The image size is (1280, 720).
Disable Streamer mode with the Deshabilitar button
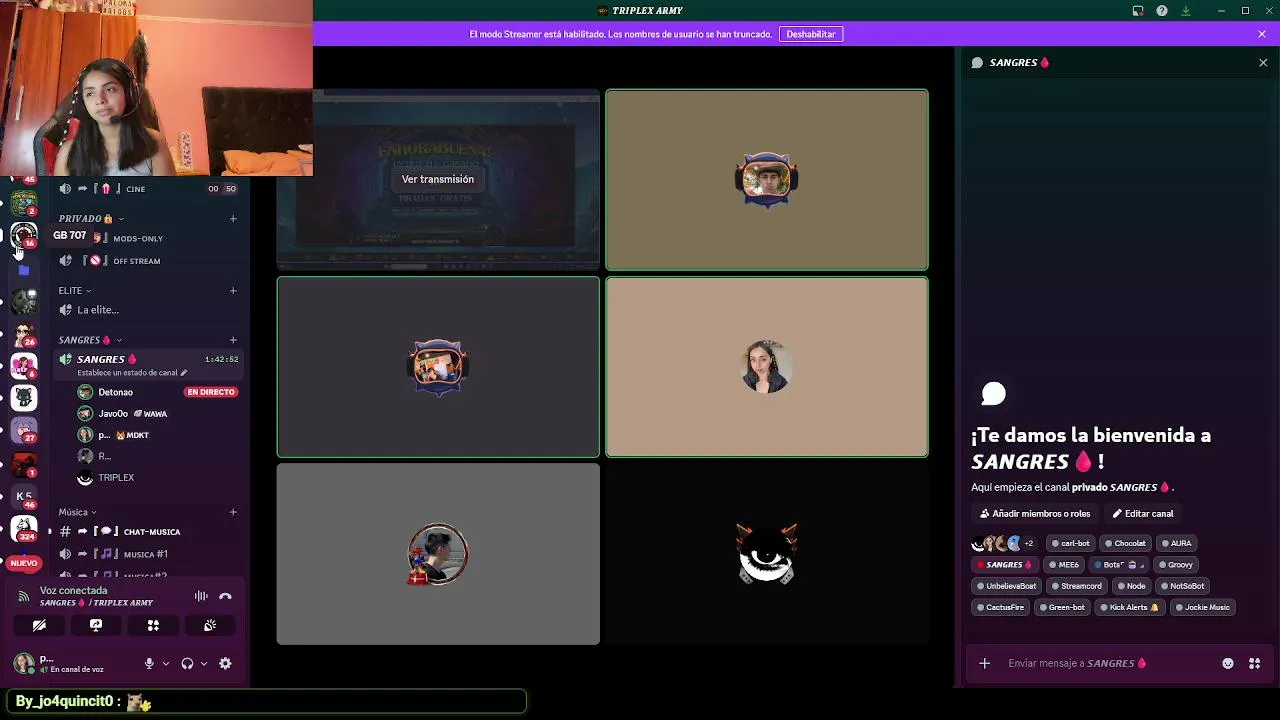pyautogui.click(x=811, y=34)
